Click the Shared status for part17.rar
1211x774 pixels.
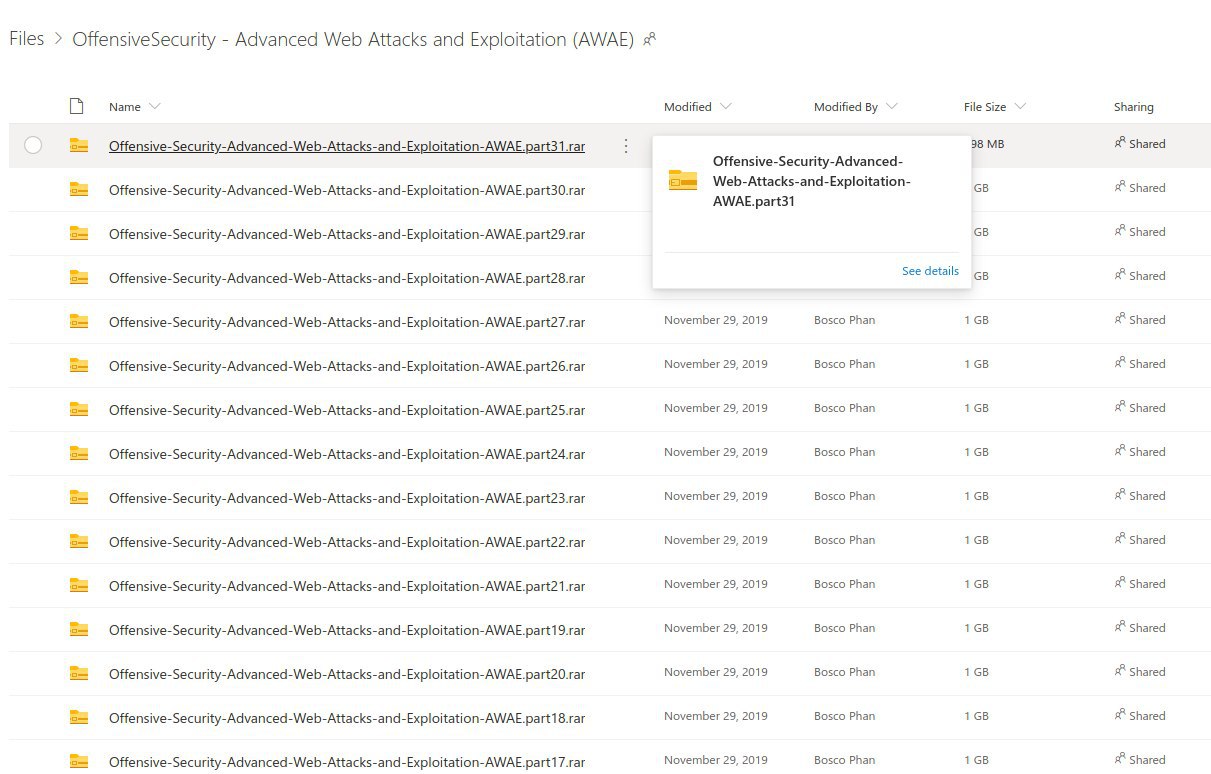(1140, 760)
